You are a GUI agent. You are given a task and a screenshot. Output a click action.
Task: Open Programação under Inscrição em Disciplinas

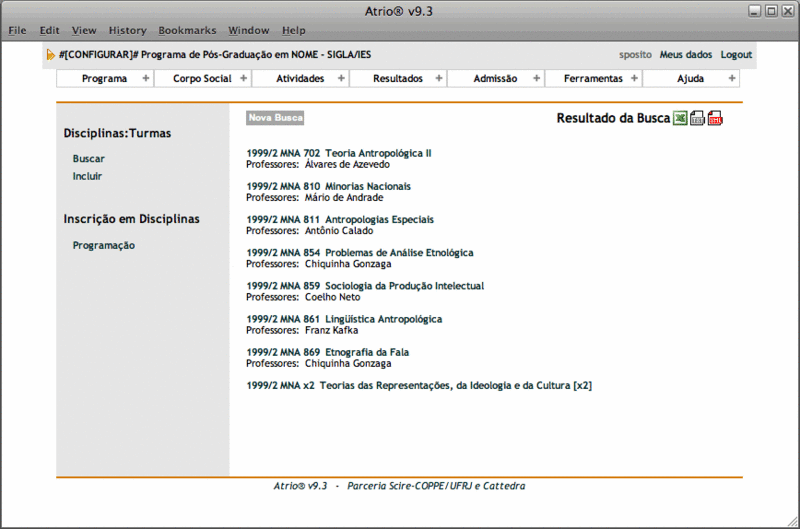[104, 246]
